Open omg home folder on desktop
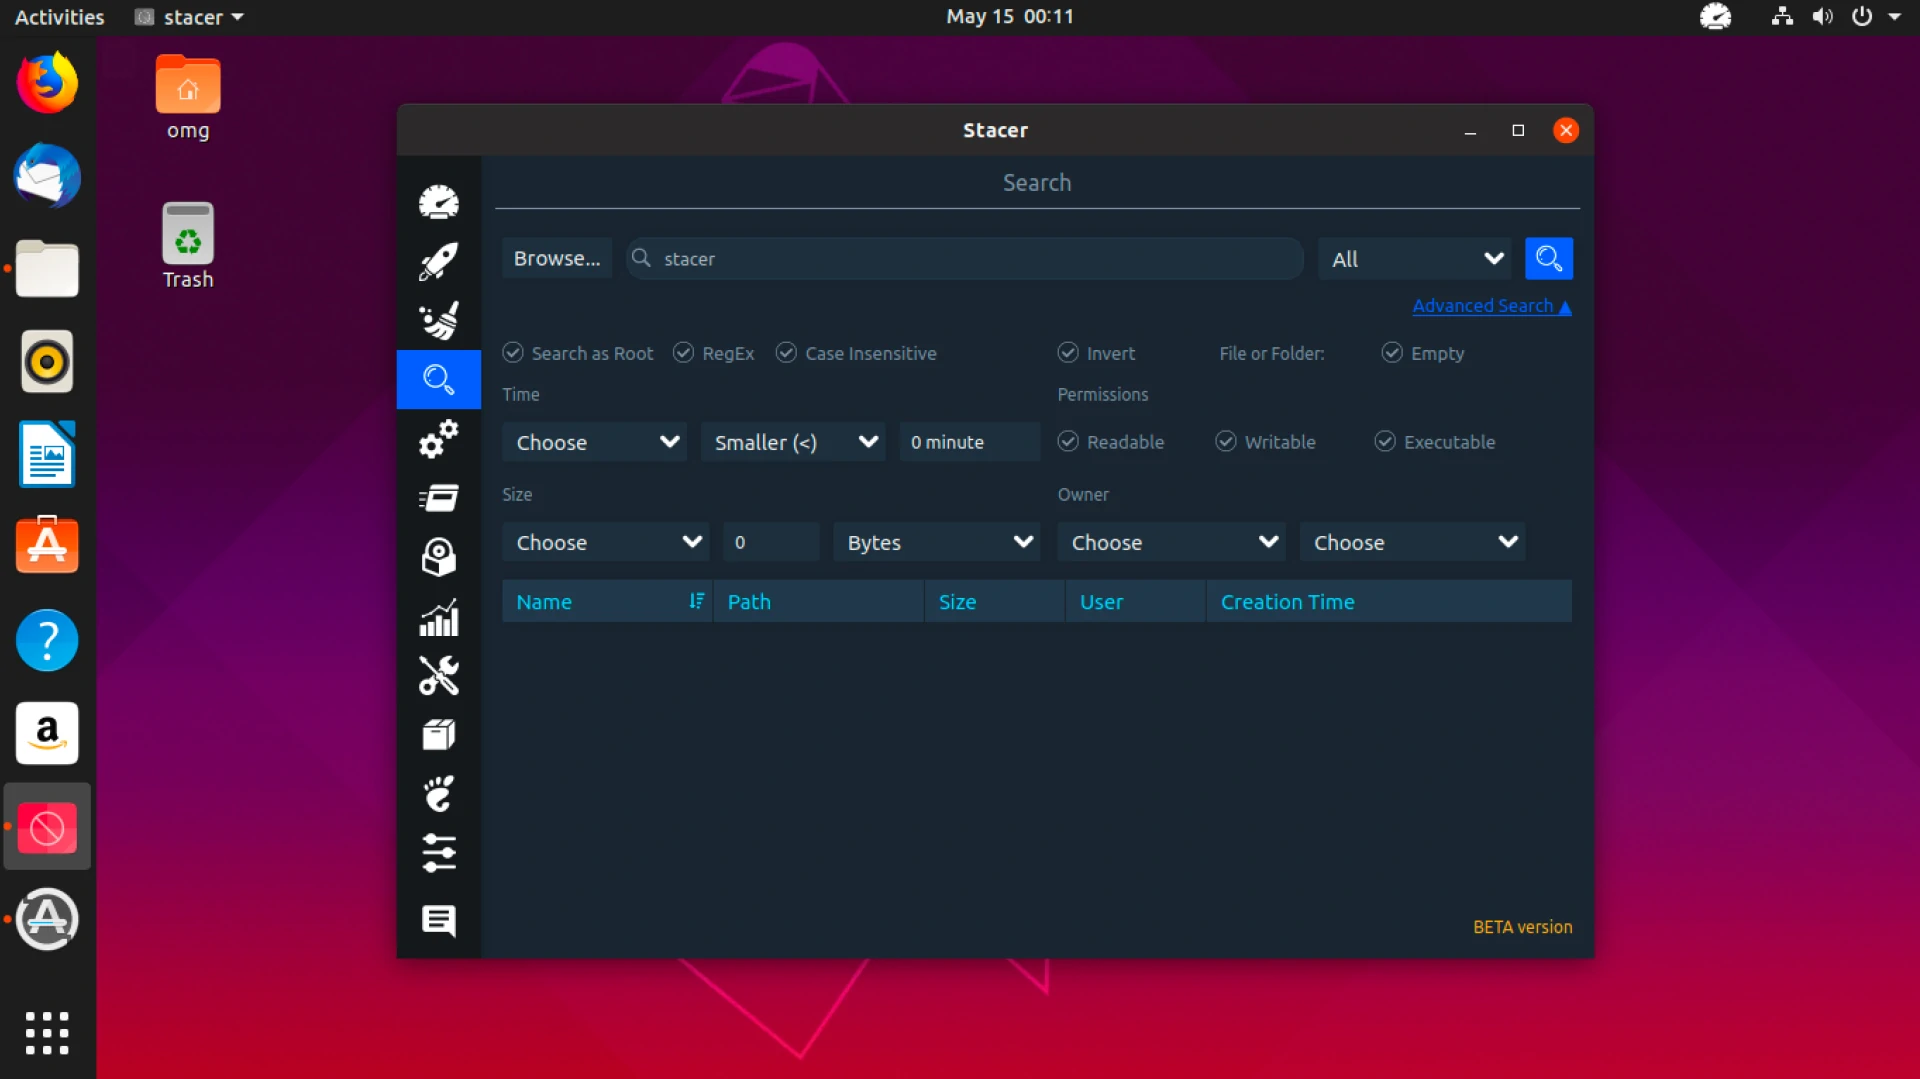 [188, 97]
